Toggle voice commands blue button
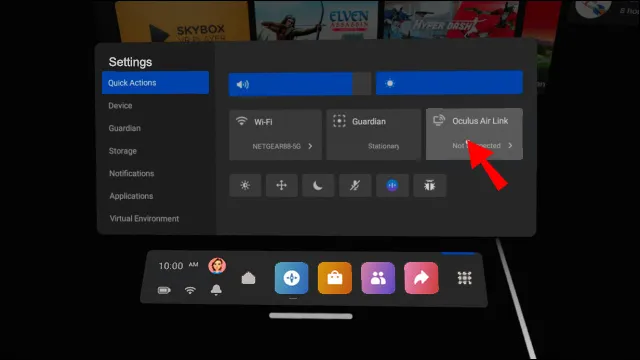This screenshot has width=640, height=360. 392,186
